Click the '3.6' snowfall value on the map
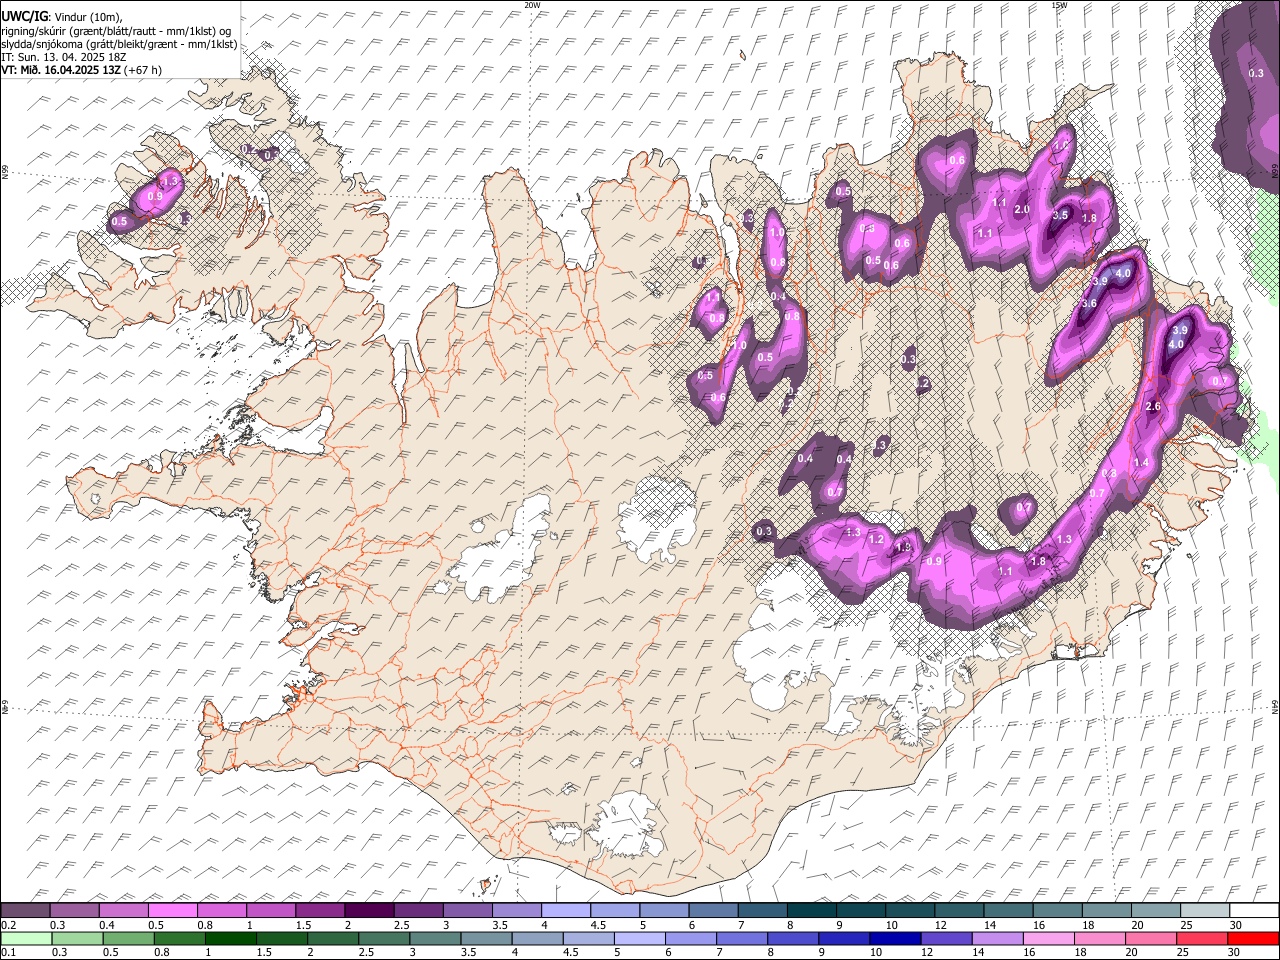Screen dimensions: 1280x960 tap(1089, 303)
